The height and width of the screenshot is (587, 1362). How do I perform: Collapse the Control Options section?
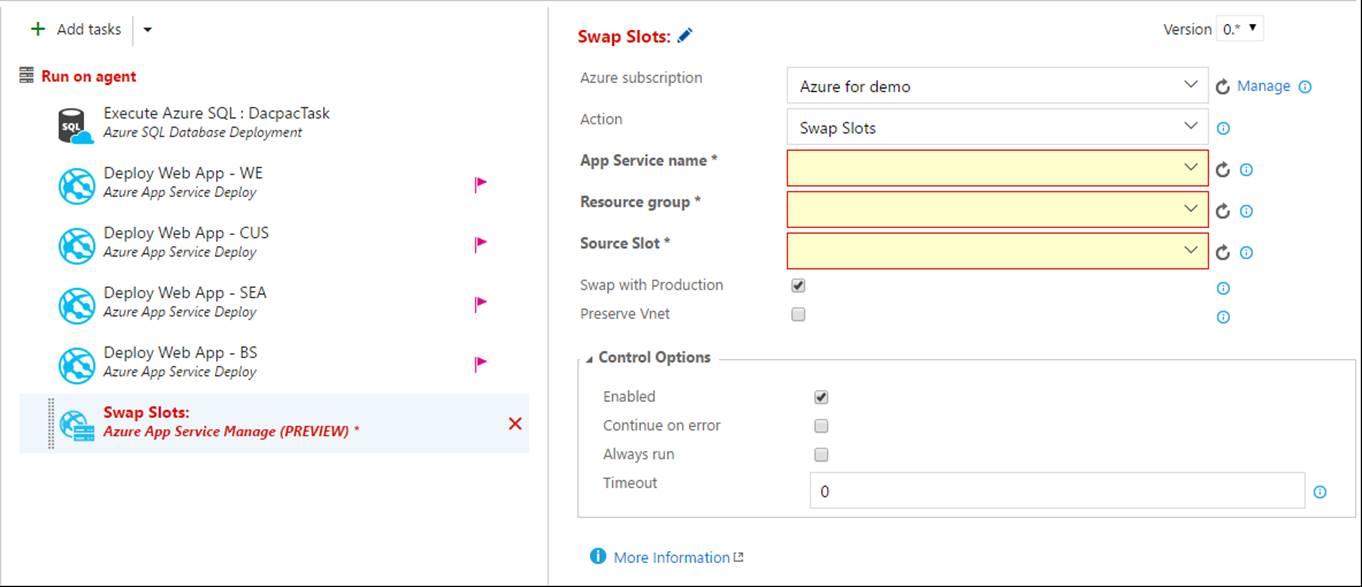589,358
